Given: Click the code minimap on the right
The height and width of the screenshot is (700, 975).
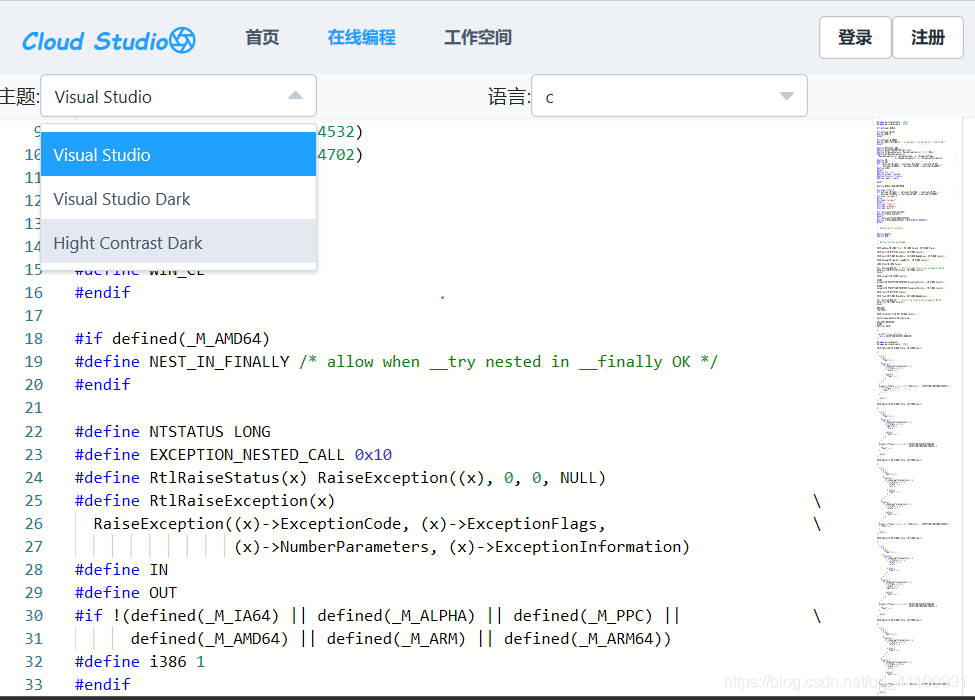Looking at the screenshot, I should click(919, 404).
